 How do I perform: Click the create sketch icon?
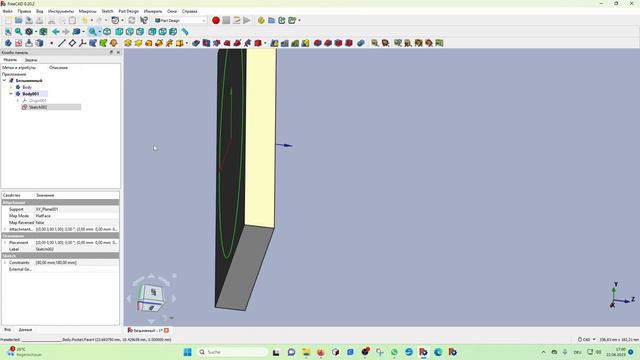point(18,43)
